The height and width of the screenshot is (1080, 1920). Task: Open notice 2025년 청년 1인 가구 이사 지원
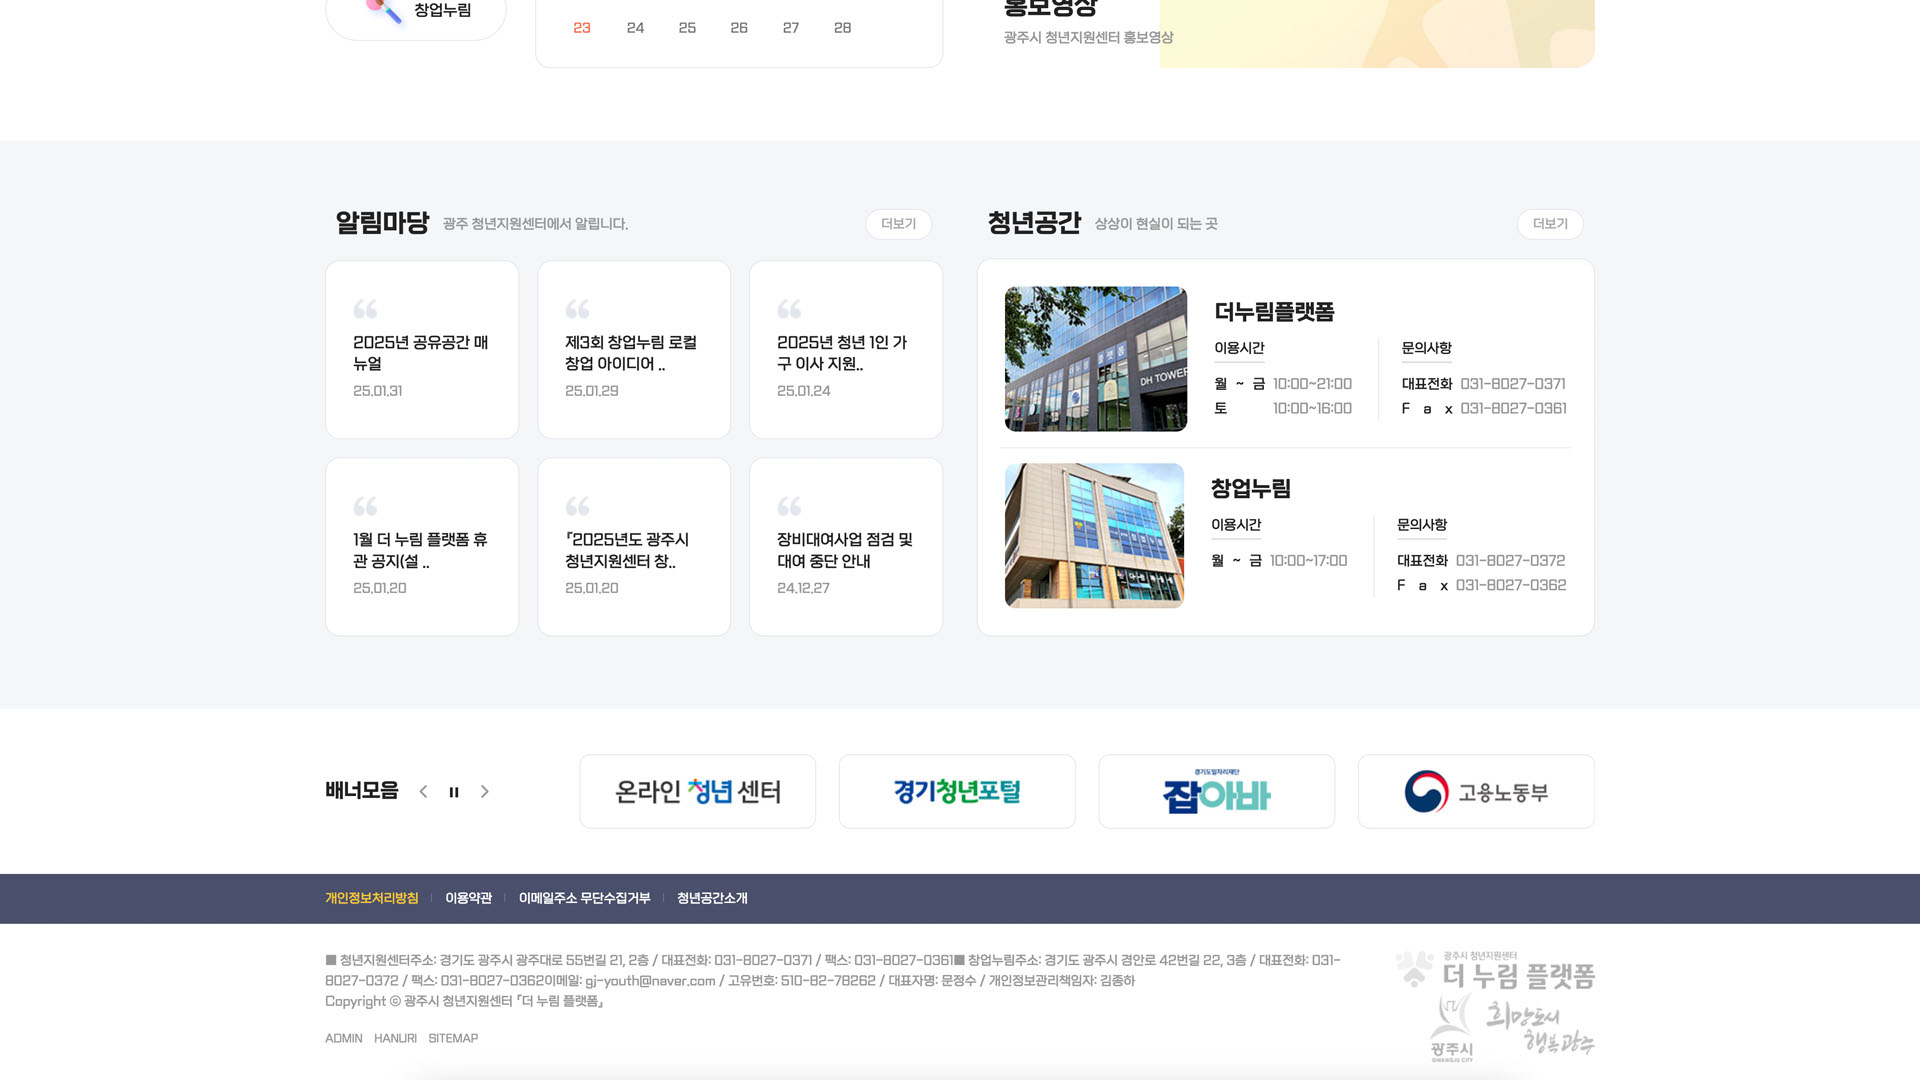846,350
